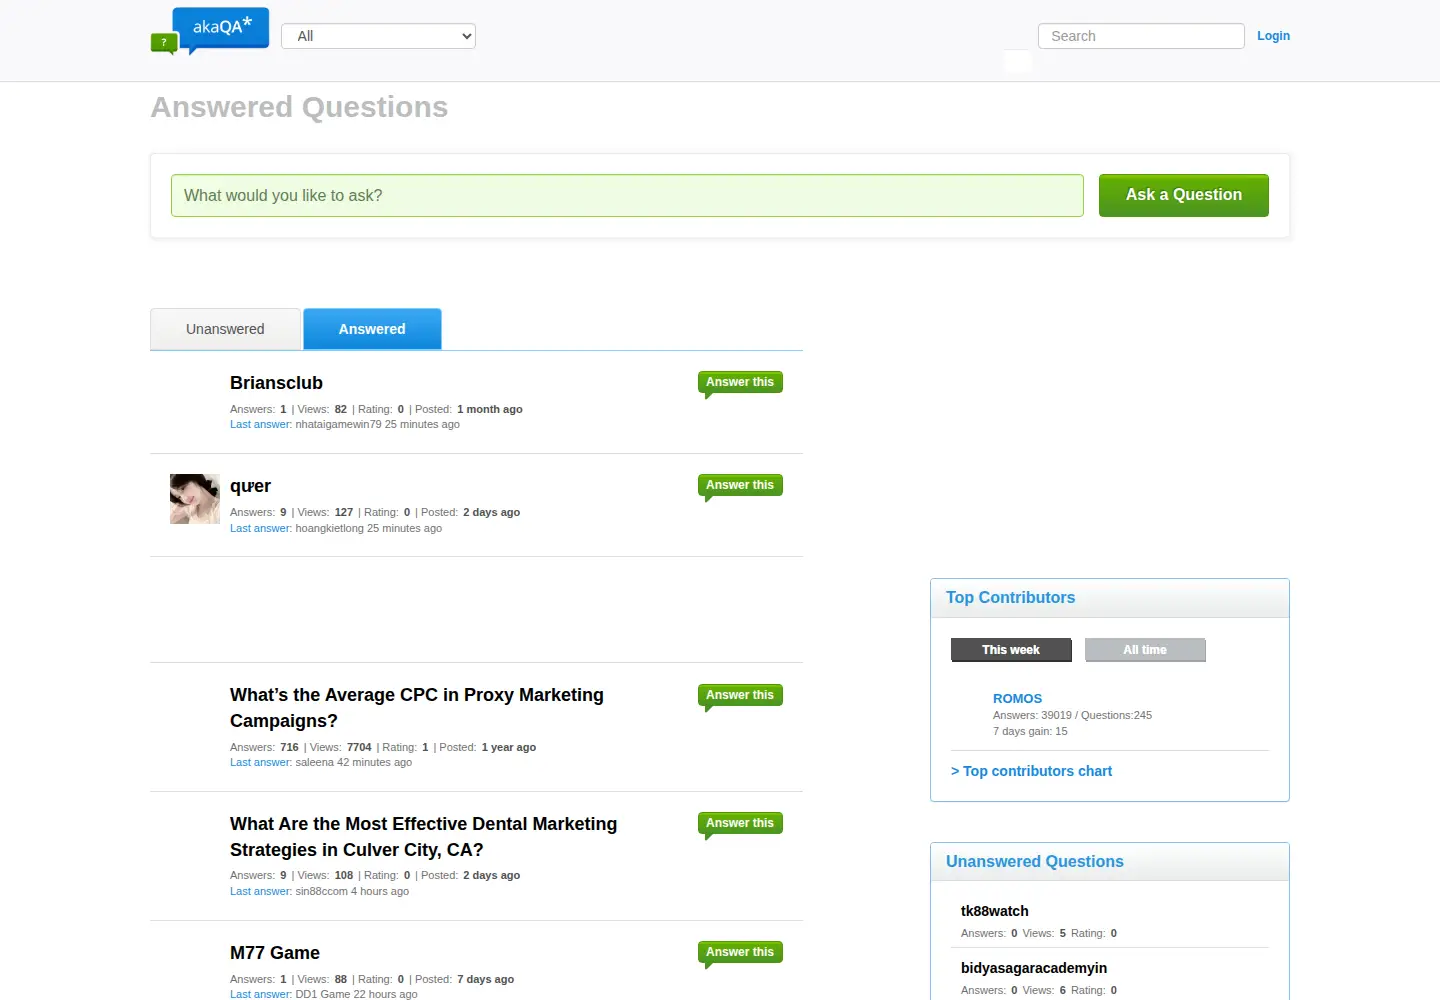This screenshot has width=1440, height=1000.
Task: Select the This week contributors tab
Action: point(1011,650)
